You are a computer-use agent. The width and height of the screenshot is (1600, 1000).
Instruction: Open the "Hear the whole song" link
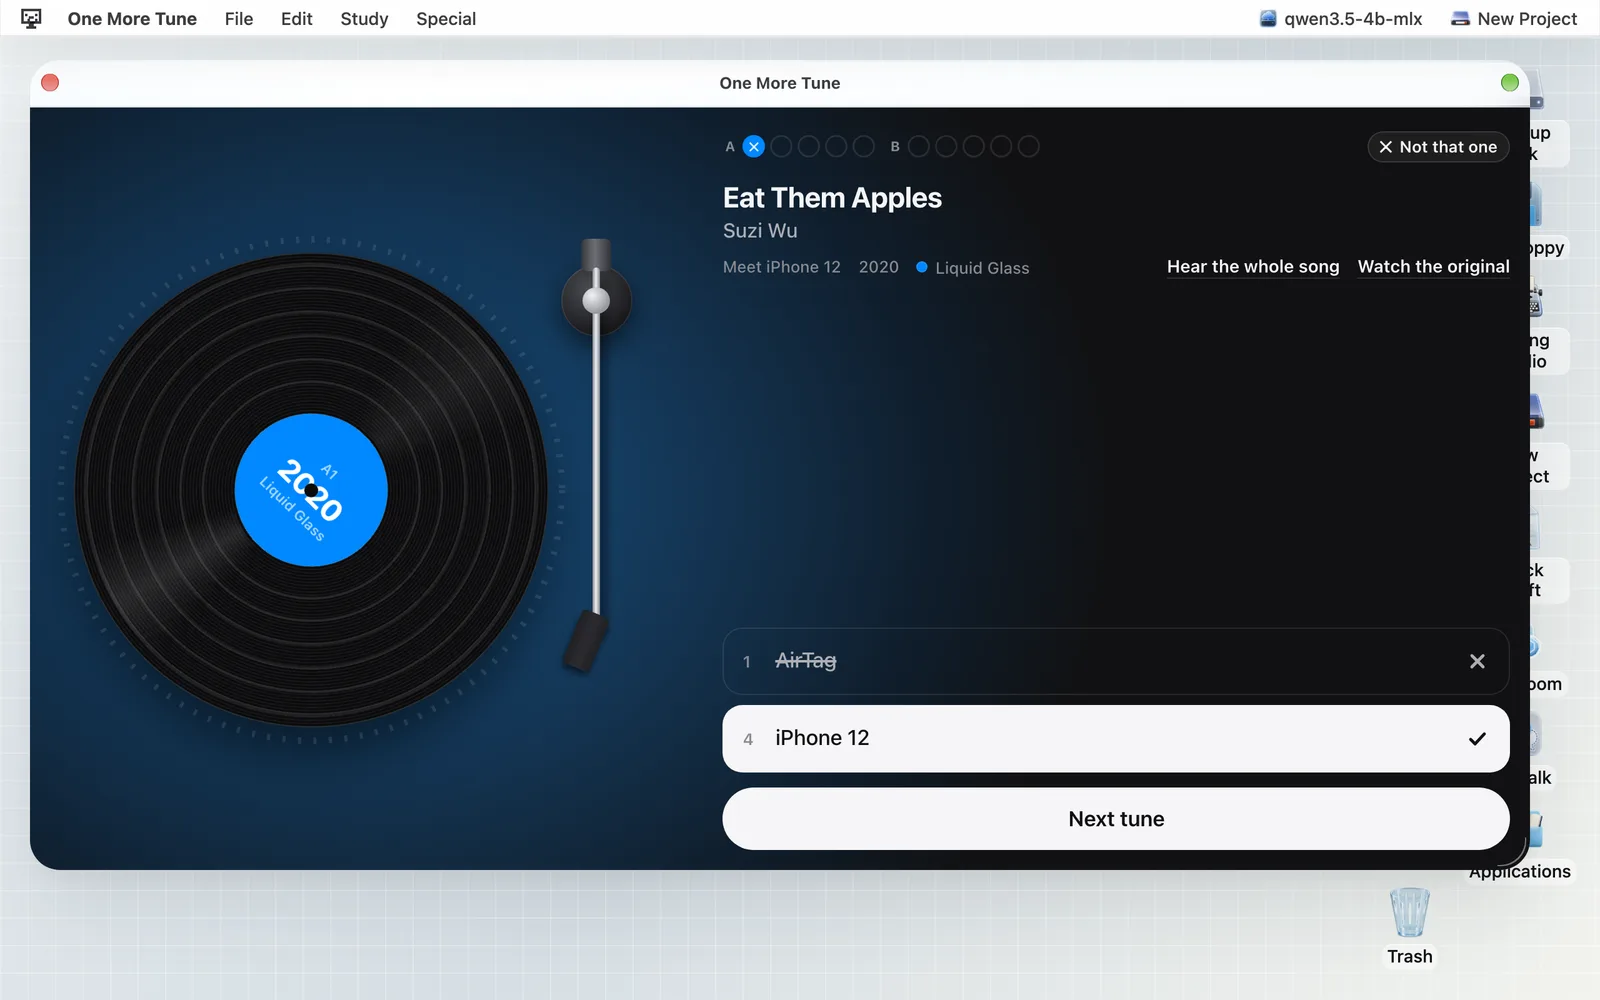[x=1253, y=267]
